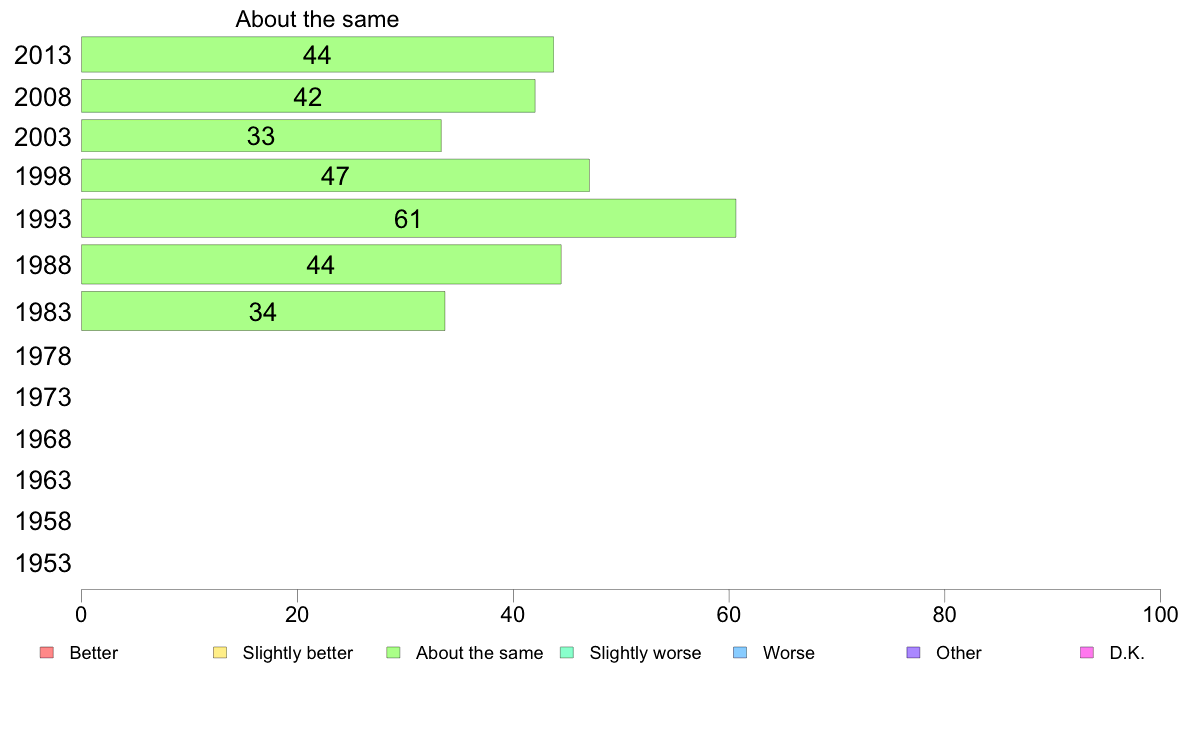Screen dimensions: 1188x736
Task: Click the 1993 bar showing 61
Action: 408,219
